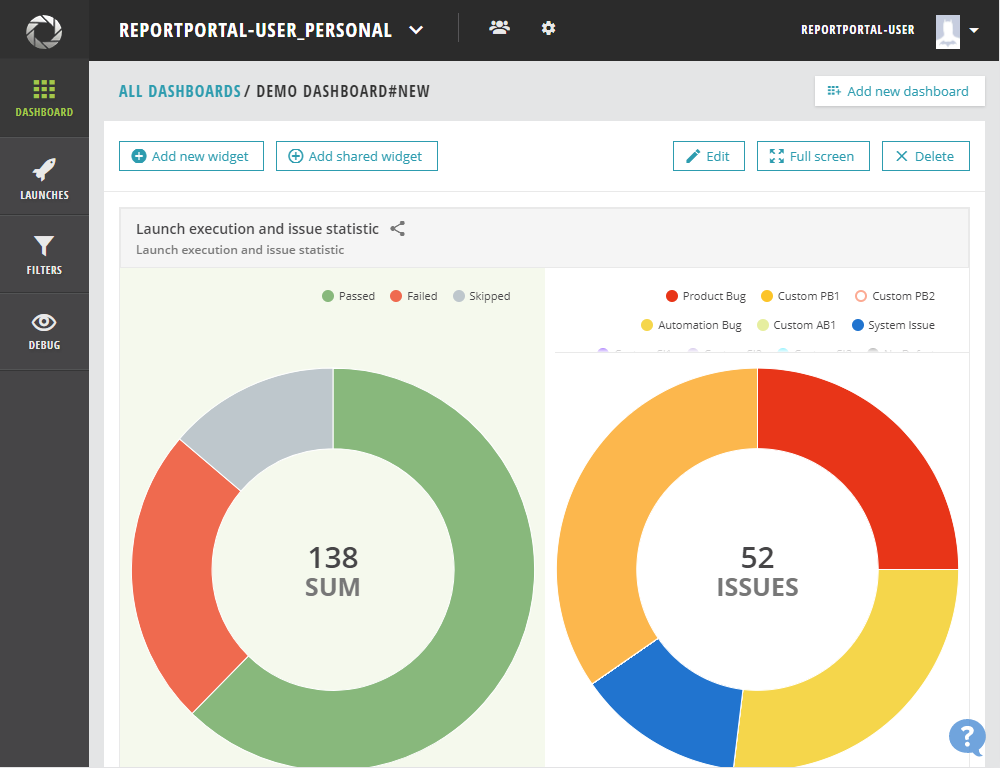This screenshot has height=768, width=1000.
Task: Open Launches via the rocket icon
Action: pos(44,169)
